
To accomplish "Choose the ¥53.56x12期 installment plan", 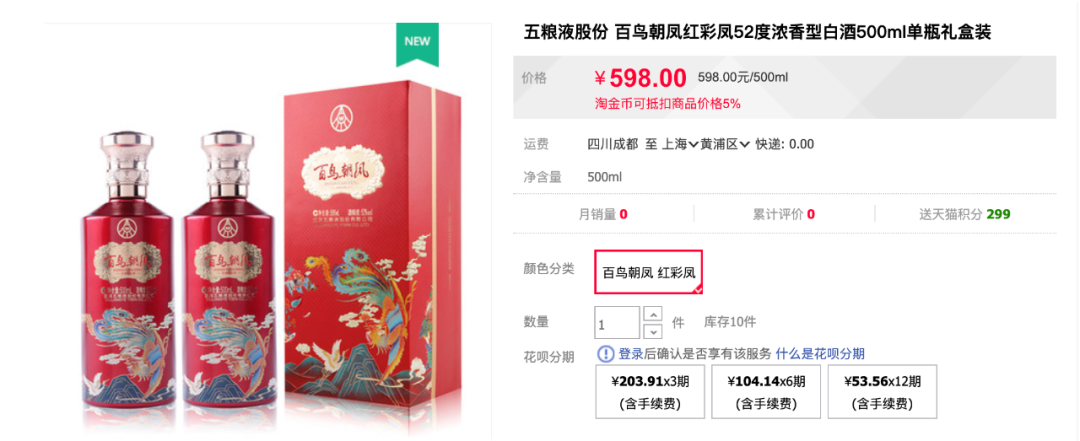I will (882, 391).
